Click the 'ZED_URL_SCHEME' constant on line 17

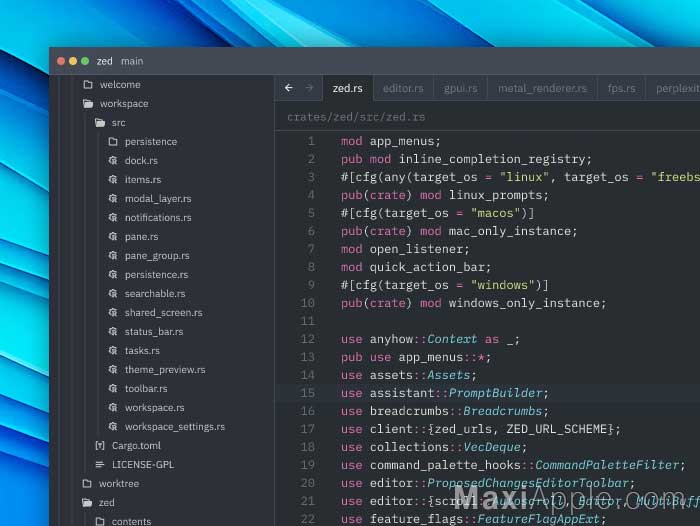click(557, 429)
